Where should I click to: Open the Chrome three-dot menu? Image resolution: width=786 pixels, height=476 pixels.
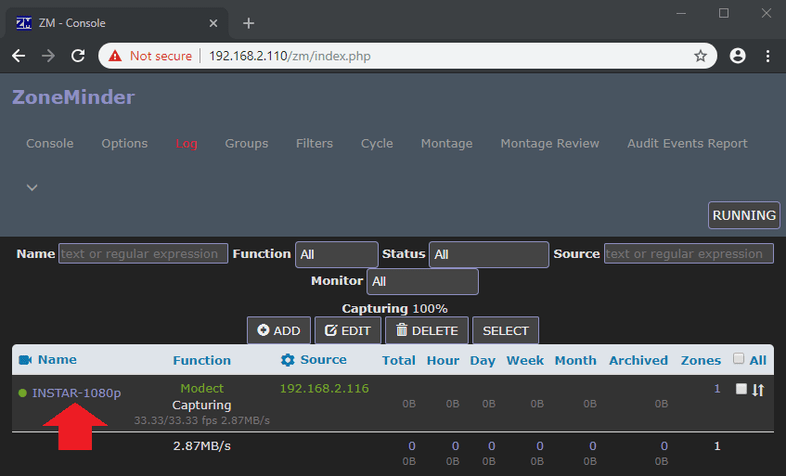pos(768,56)
